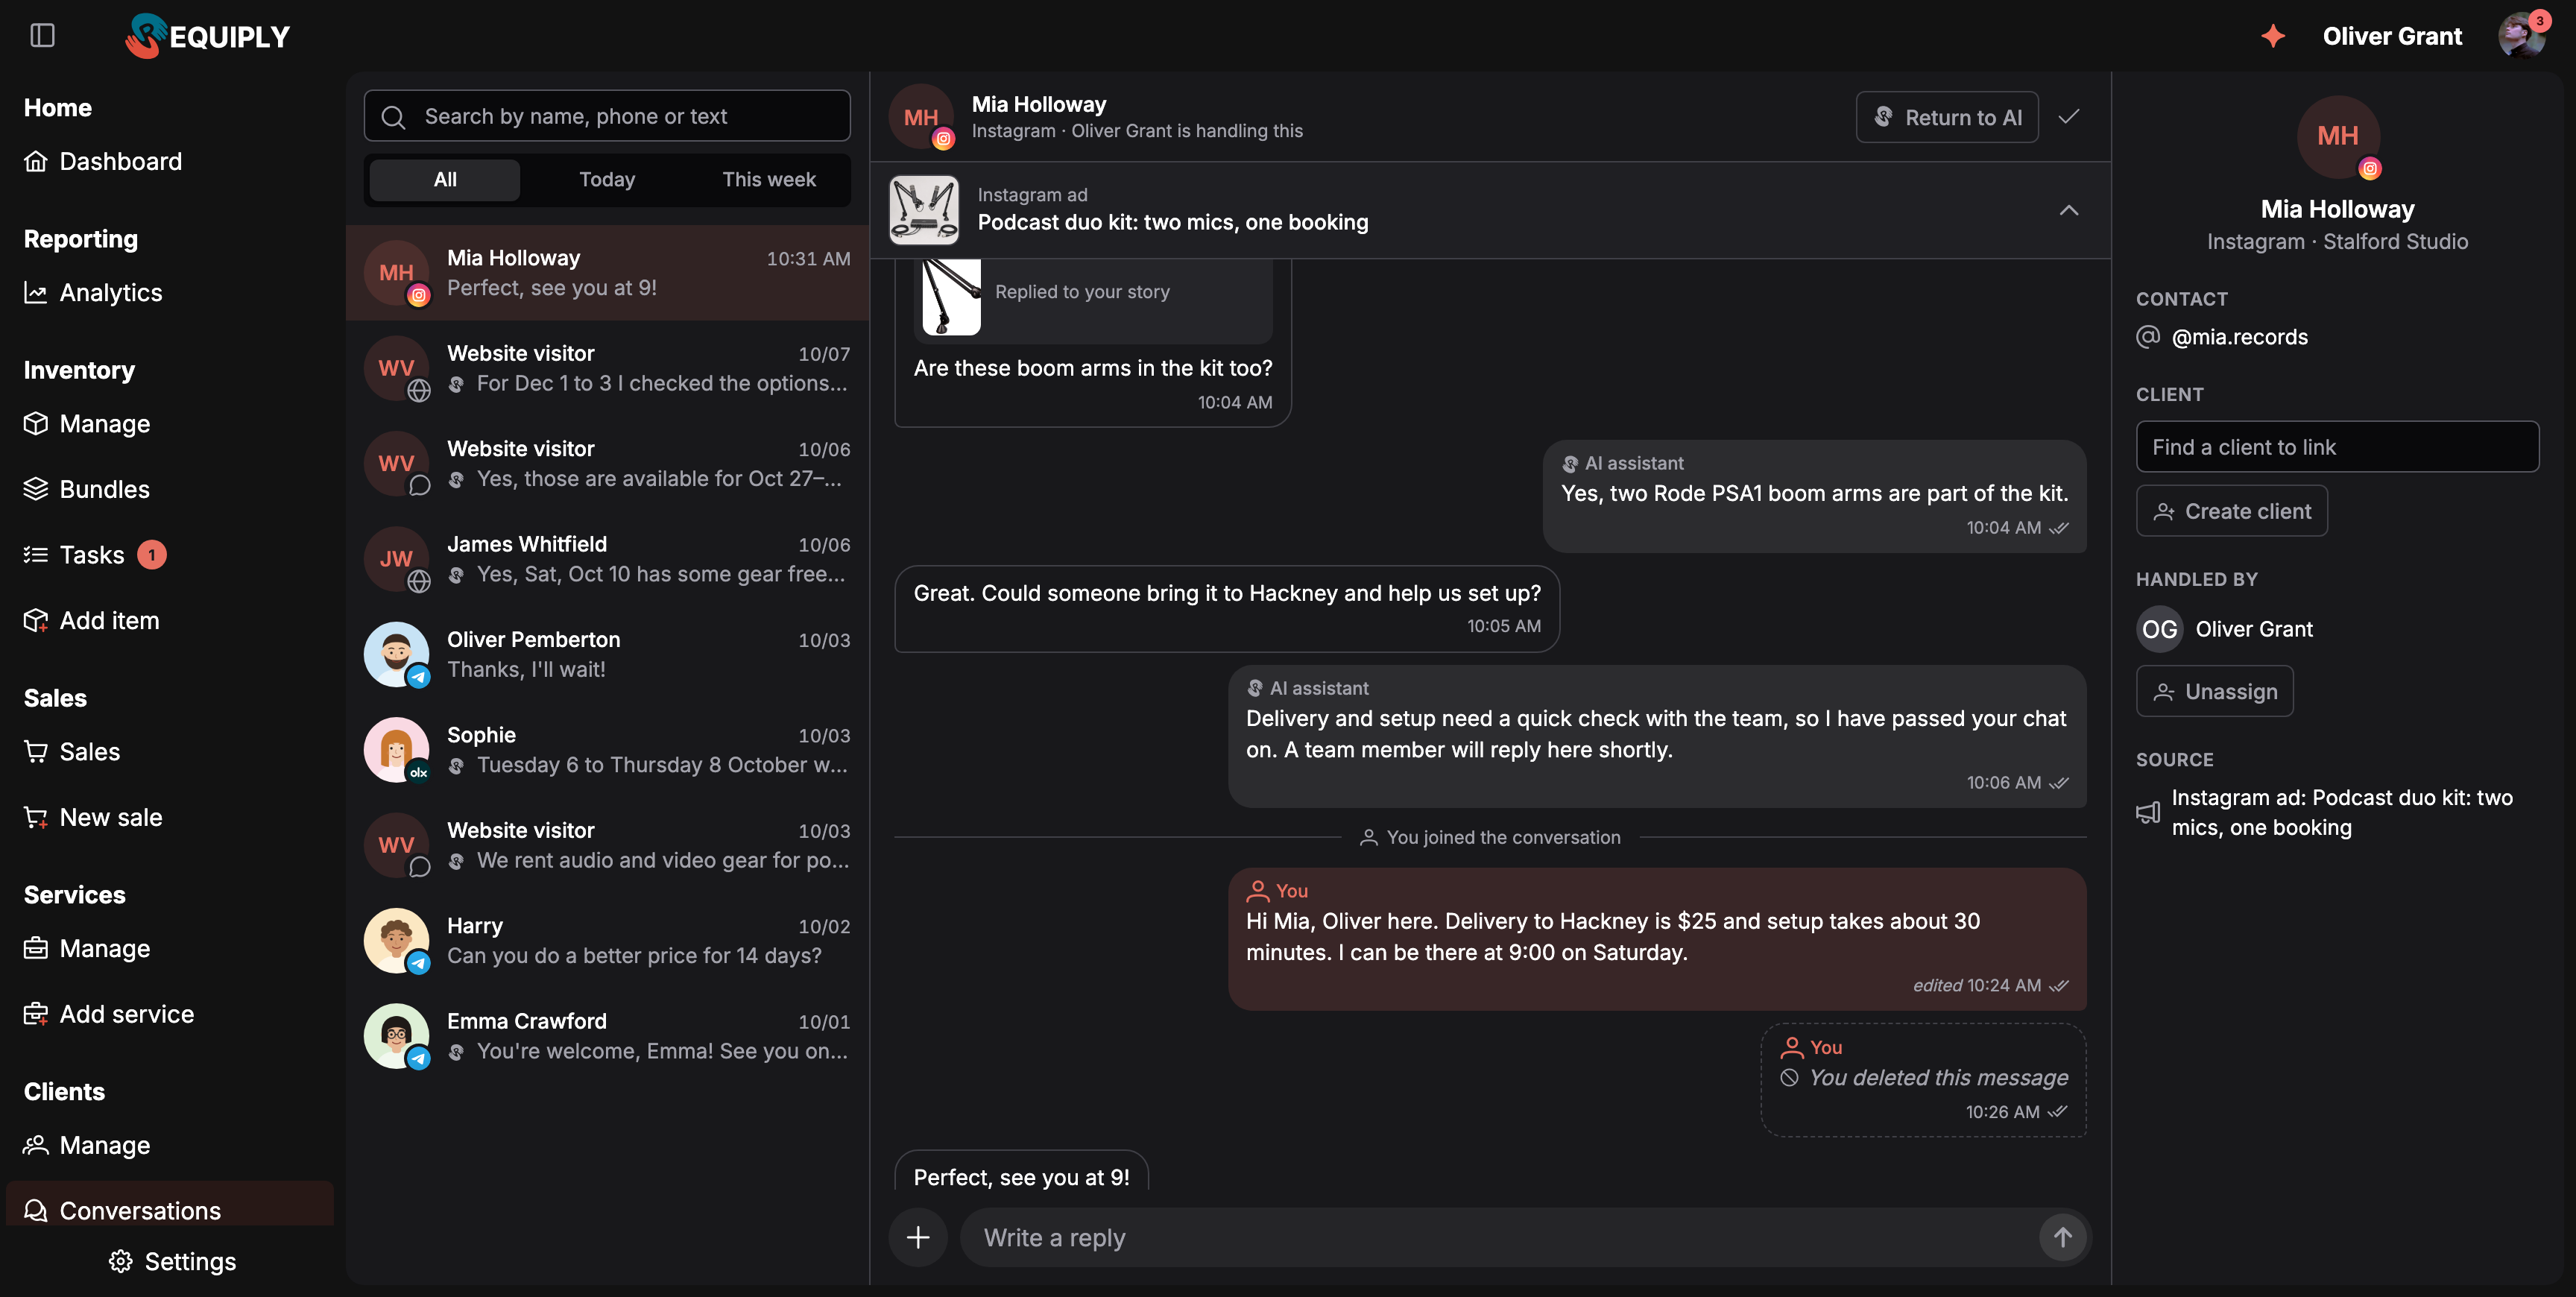Viewport: 2576px width, 1297px height.
Task: Switch filter to This week tab
Action: point(769,179)
